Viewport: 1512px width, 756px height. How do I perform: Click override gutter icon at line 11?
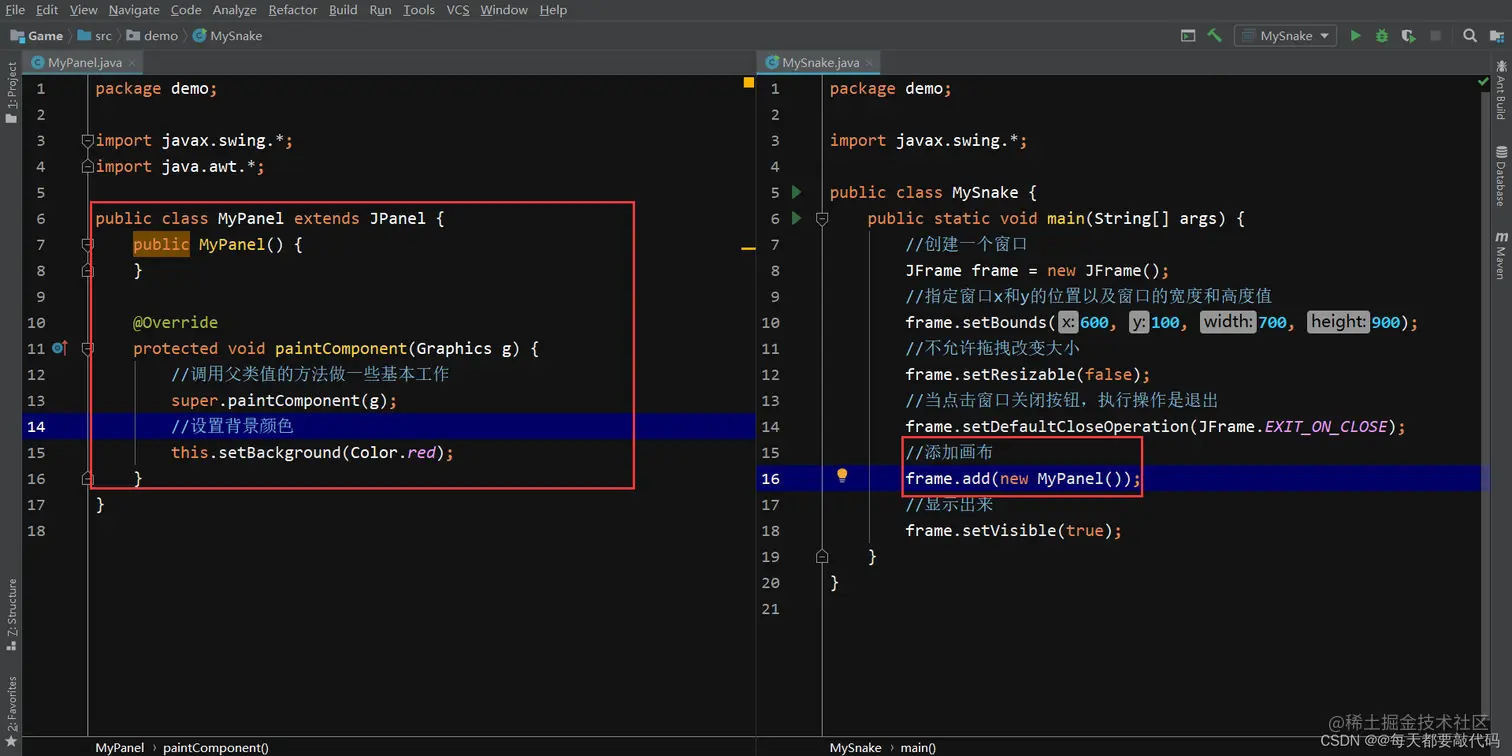(x=59, y=348)
